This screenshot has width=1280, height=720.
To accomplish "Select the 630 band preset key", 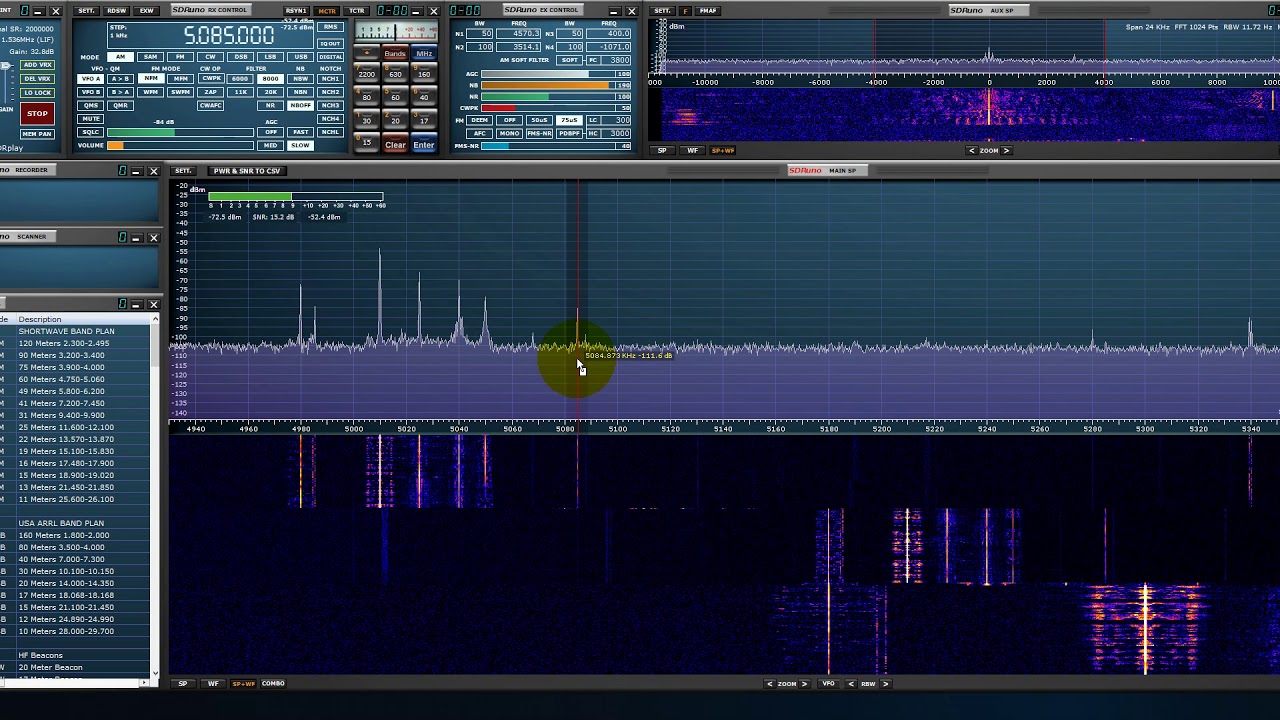I will click(395, 73).
